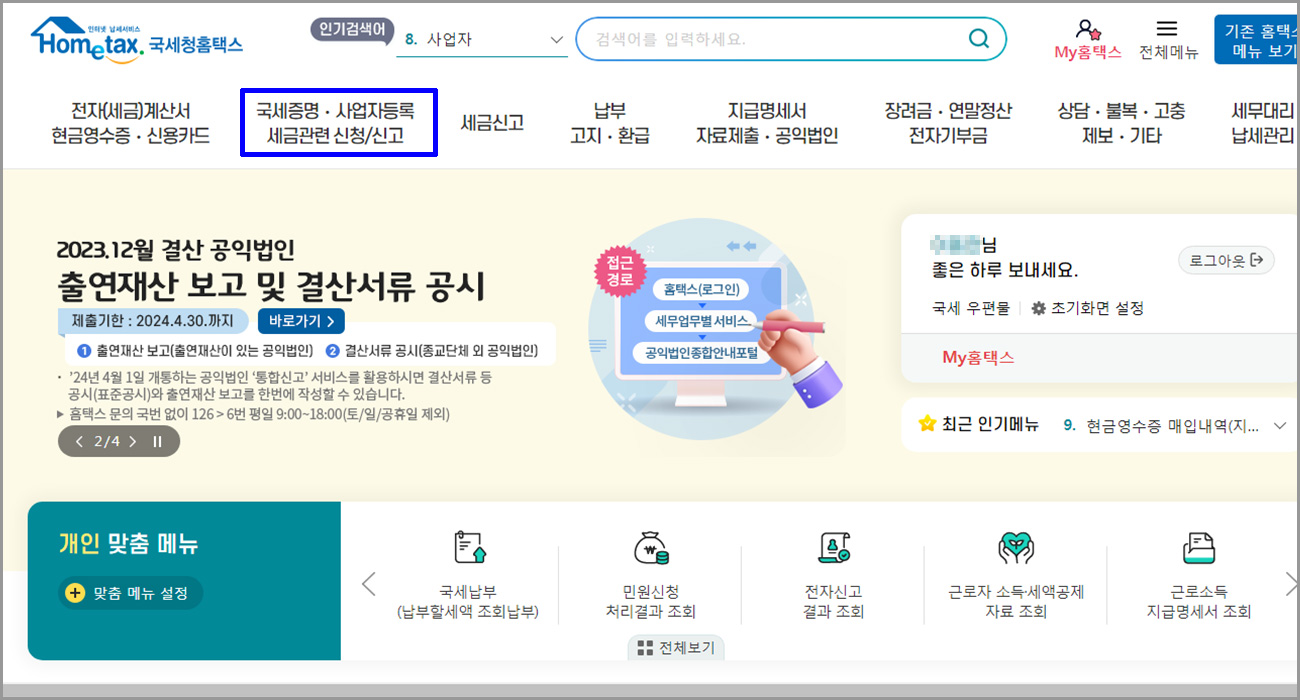The height and width of the screenshot is (700, 1300).
Task: Expand the 최근 인기메뉴 list chevron
Action: (x=1280, y=426)
